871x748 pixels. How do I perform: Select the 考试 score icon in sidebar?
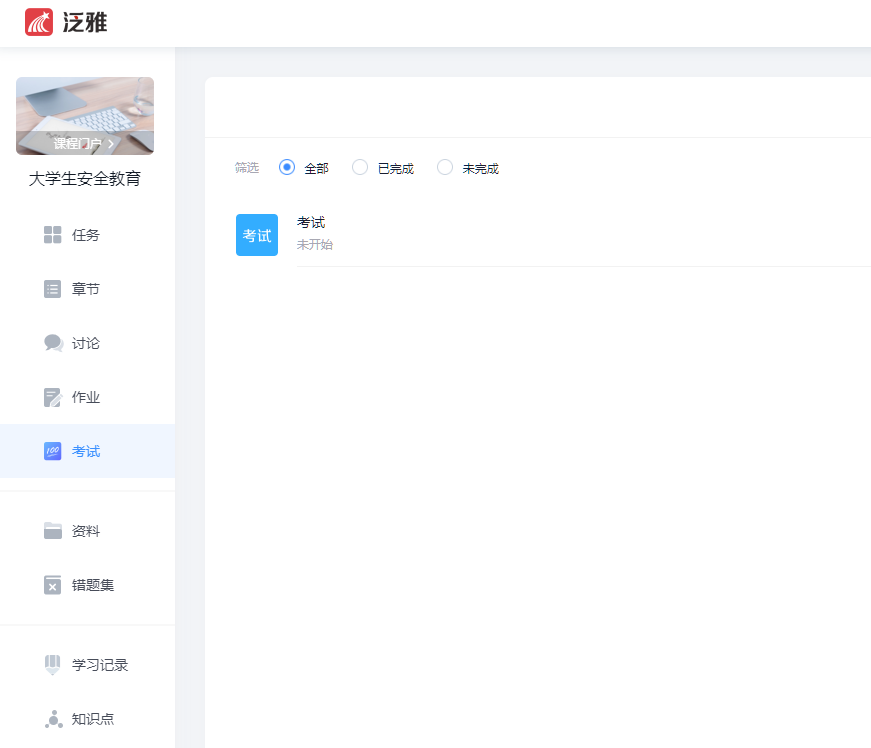click(x=53, y=451)
